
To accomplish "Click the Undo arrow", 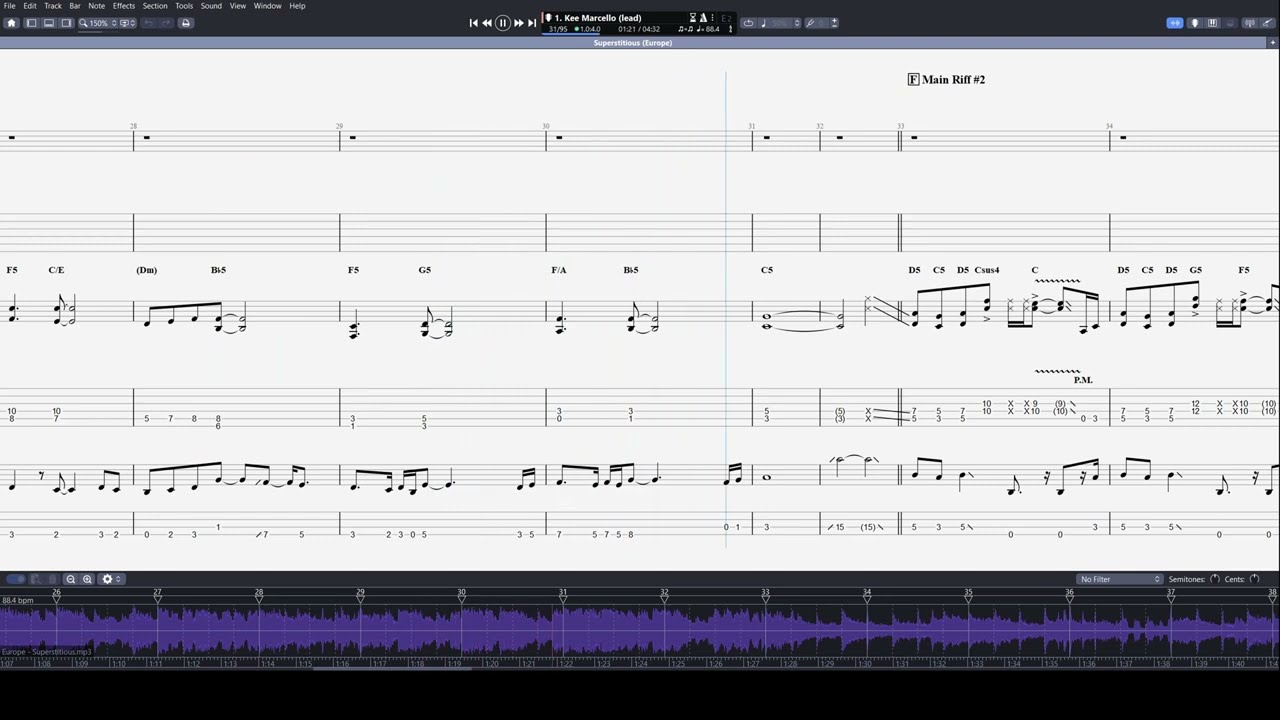I will (x=149, y=23).
